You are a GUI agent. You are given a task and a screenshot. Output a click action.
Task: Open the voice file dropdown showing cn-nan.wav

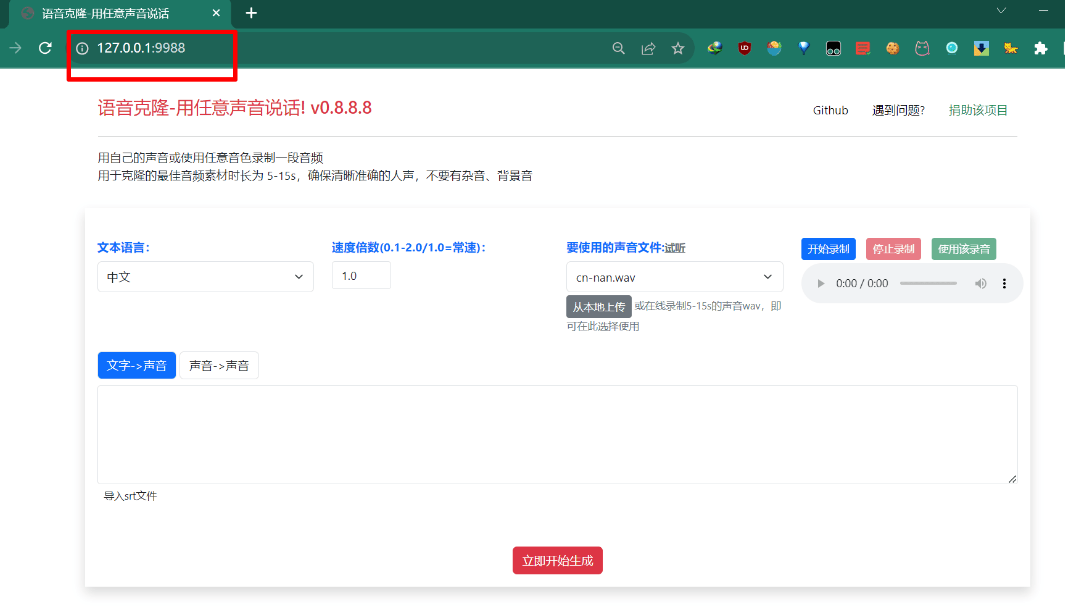(675, 276)
